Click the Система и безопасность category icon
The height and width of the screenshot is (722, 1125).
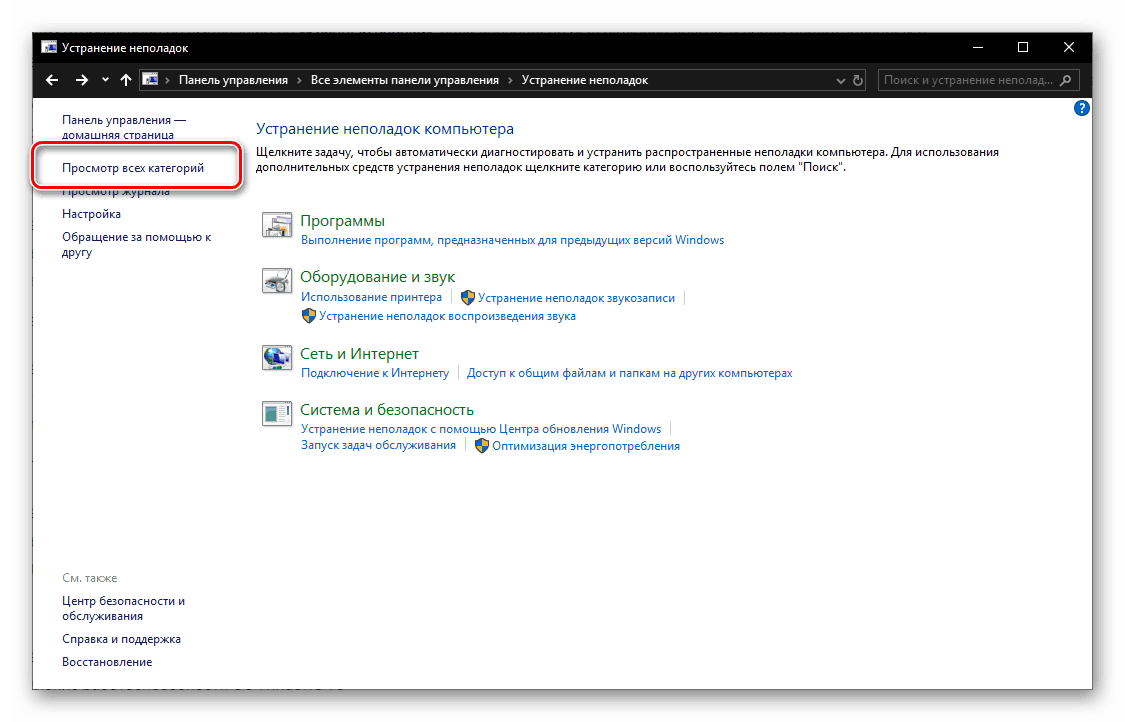[276, 413]
